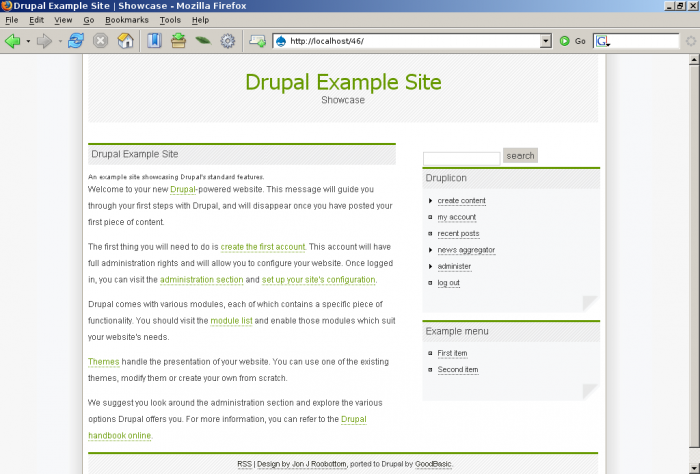Viewport: 700px width, 474px height.
Task: Open the Forward history dropdown arrow
Action: (60, 42)
